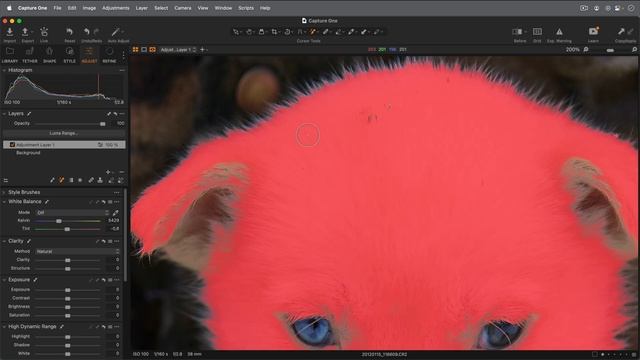This screenshot has width=640, height=360.
Task: Collapse the Exposure panel
Action: tap(4, 280)
